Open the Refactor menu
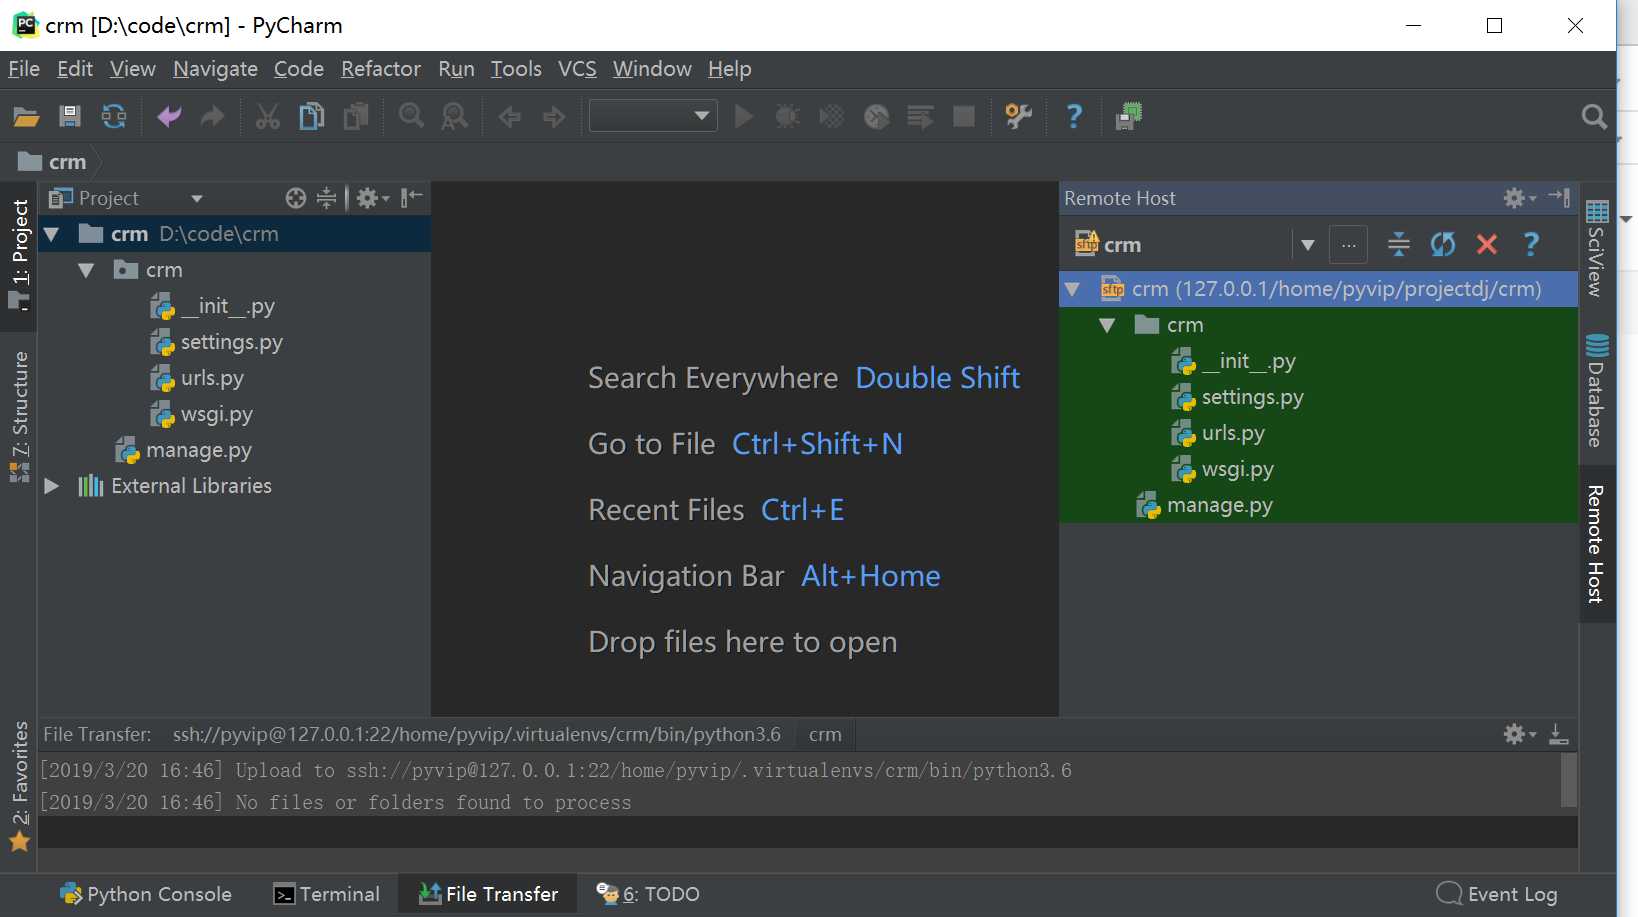1638x917 pixels. click(x=381, y=69)
